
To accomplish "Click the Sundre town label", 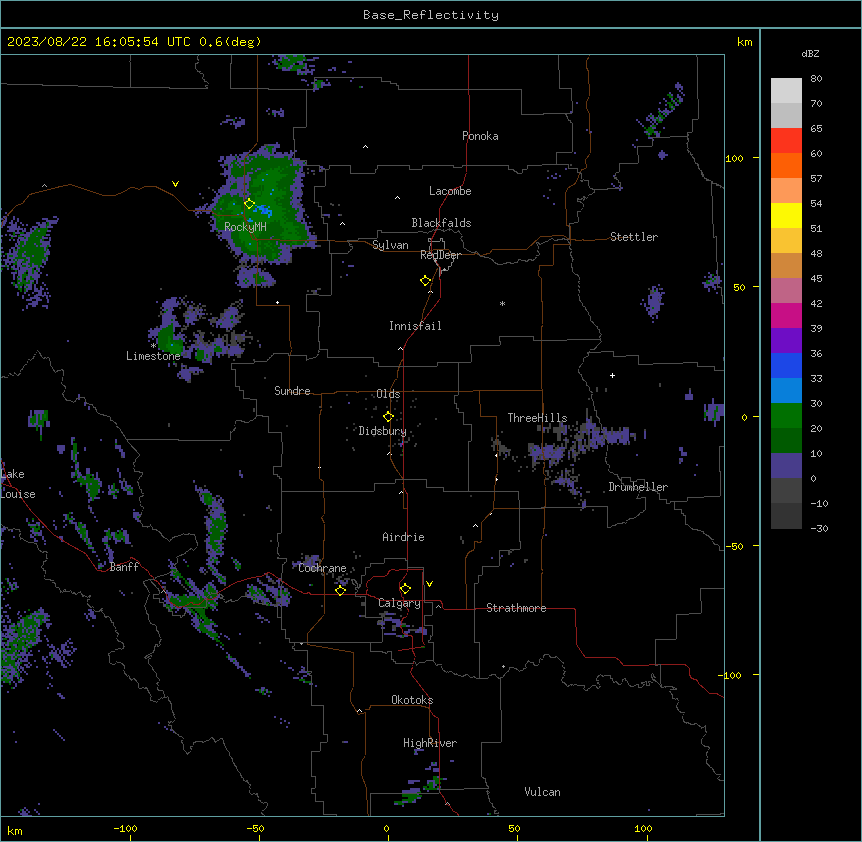I will click(x=292, y=391).
